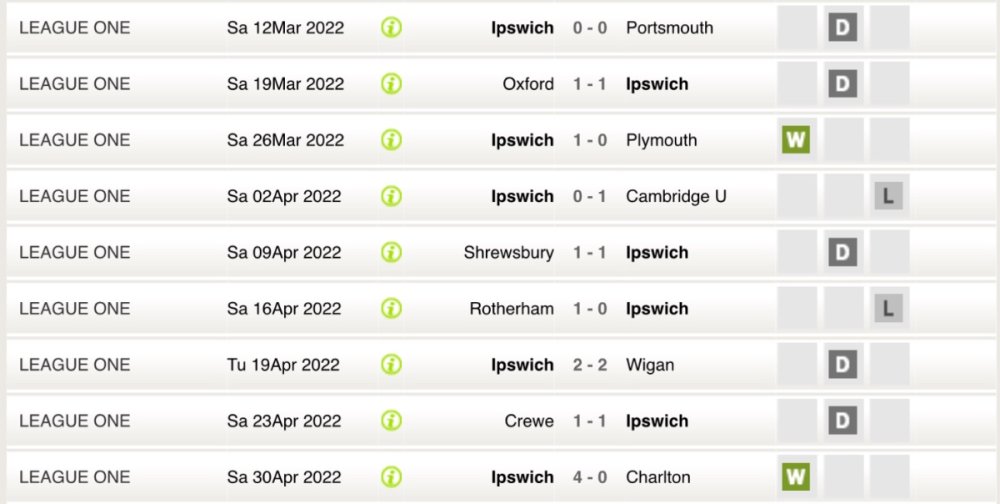Click info icon for Crewe vs Ipswich
1000x504 pixels.
[x=392, y=420]
